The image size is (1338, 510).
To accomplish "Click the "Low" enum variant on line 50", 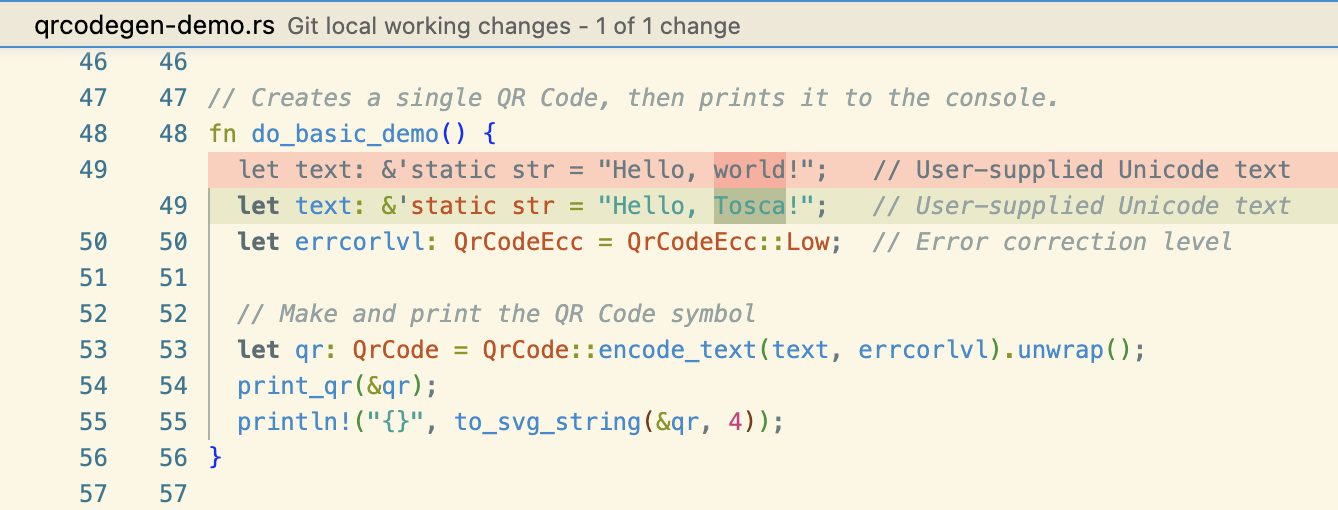I will [x=807, y=242].
